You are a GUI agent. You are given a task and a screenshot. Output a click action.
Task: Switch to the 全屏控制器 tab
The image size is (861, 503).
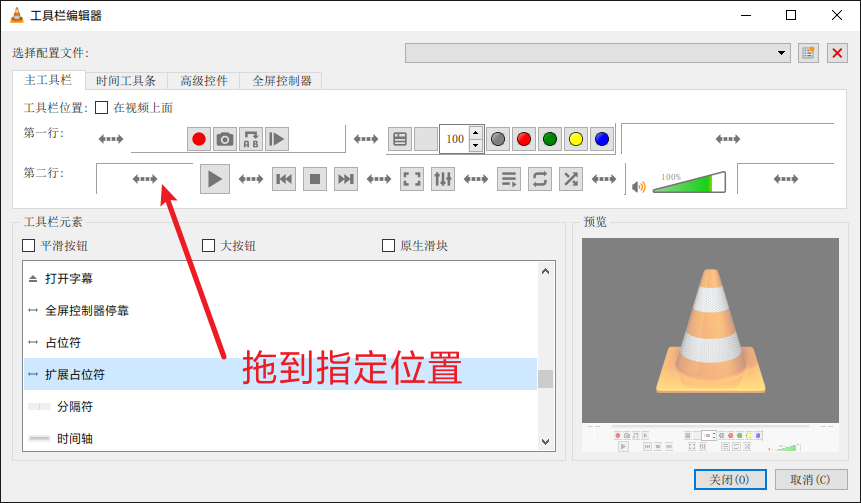coord(282,81)
